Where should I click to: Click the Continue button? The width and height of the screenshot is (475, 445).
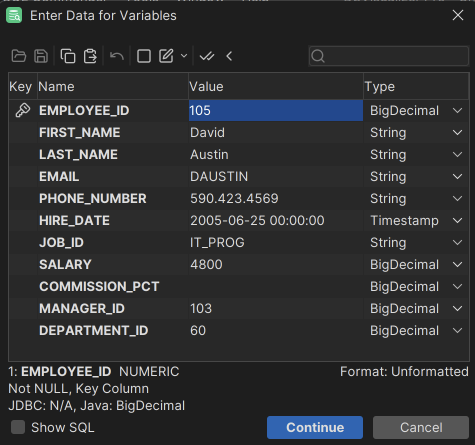point(315,427)
